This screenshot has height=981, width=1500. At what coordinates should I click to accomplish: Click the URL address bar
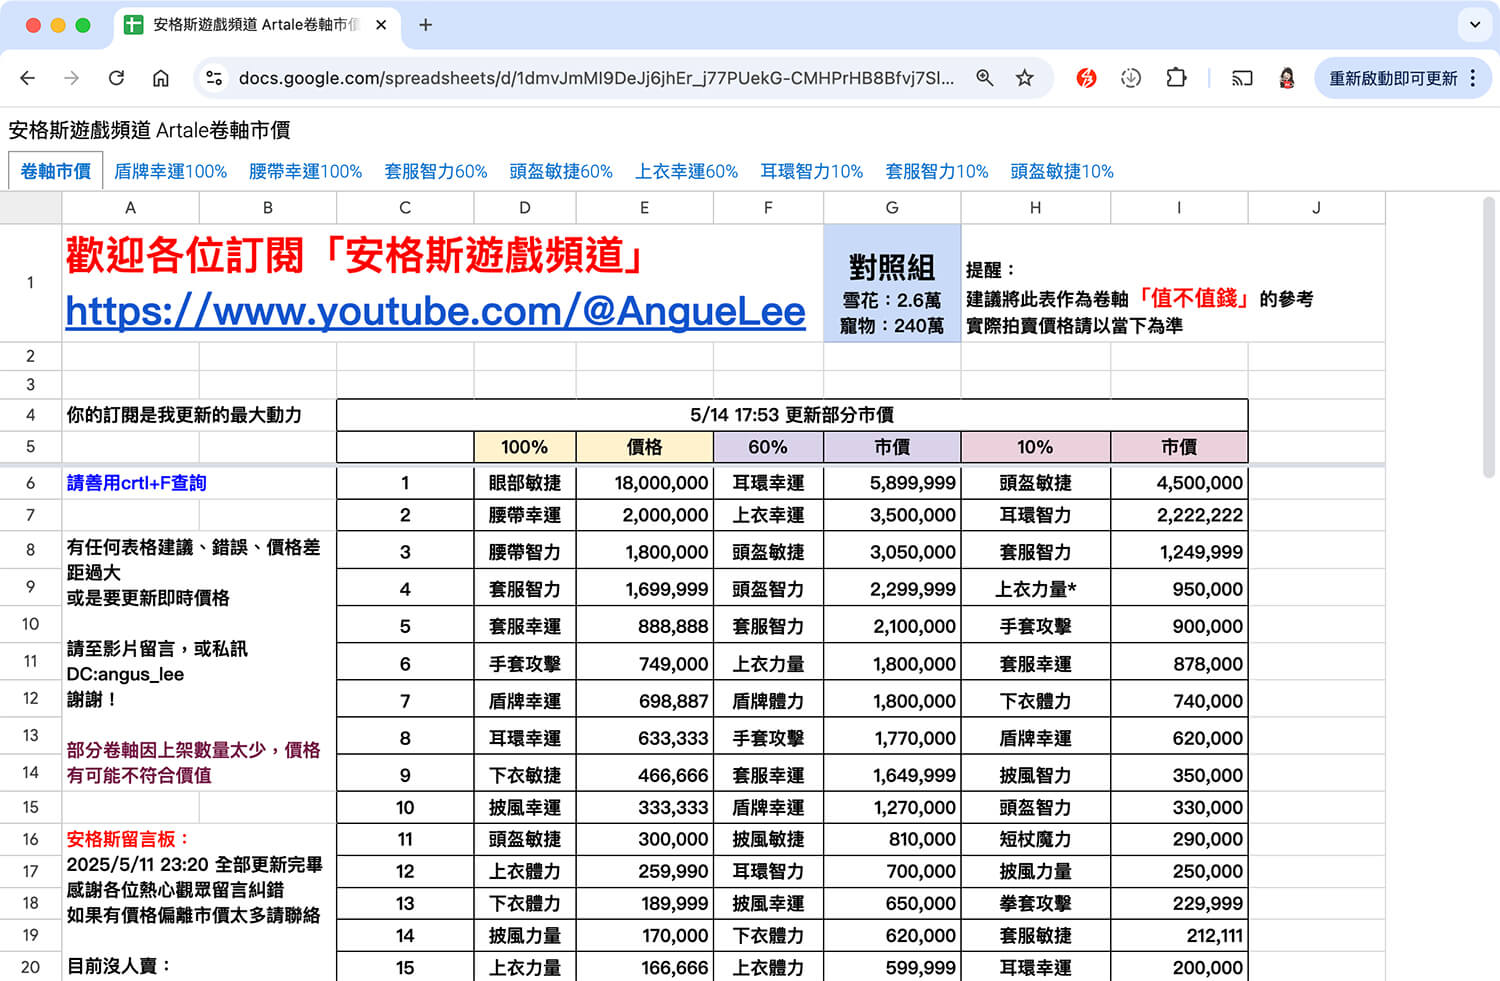tap(595, 78)
